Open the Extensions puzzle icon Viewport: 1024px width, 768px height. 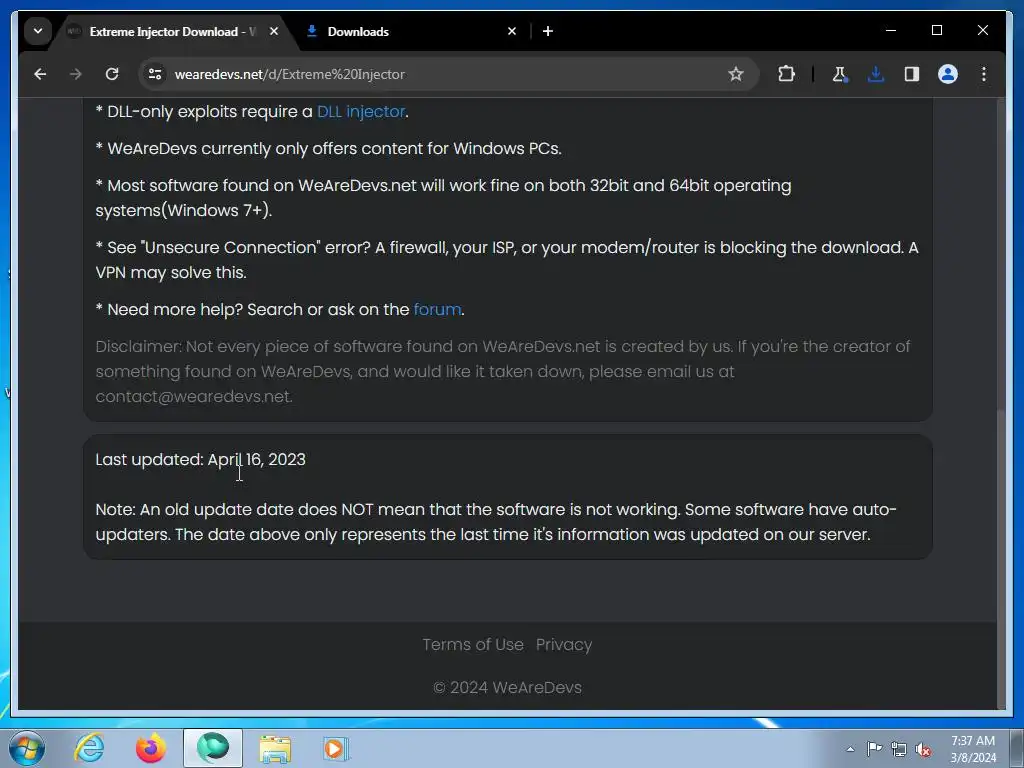[786, 74]
